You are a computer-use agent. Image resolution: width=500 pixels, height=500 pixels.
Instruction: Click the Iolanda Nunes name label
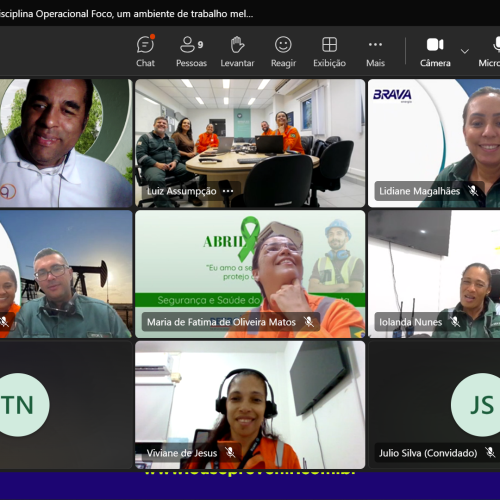(410, 322)
